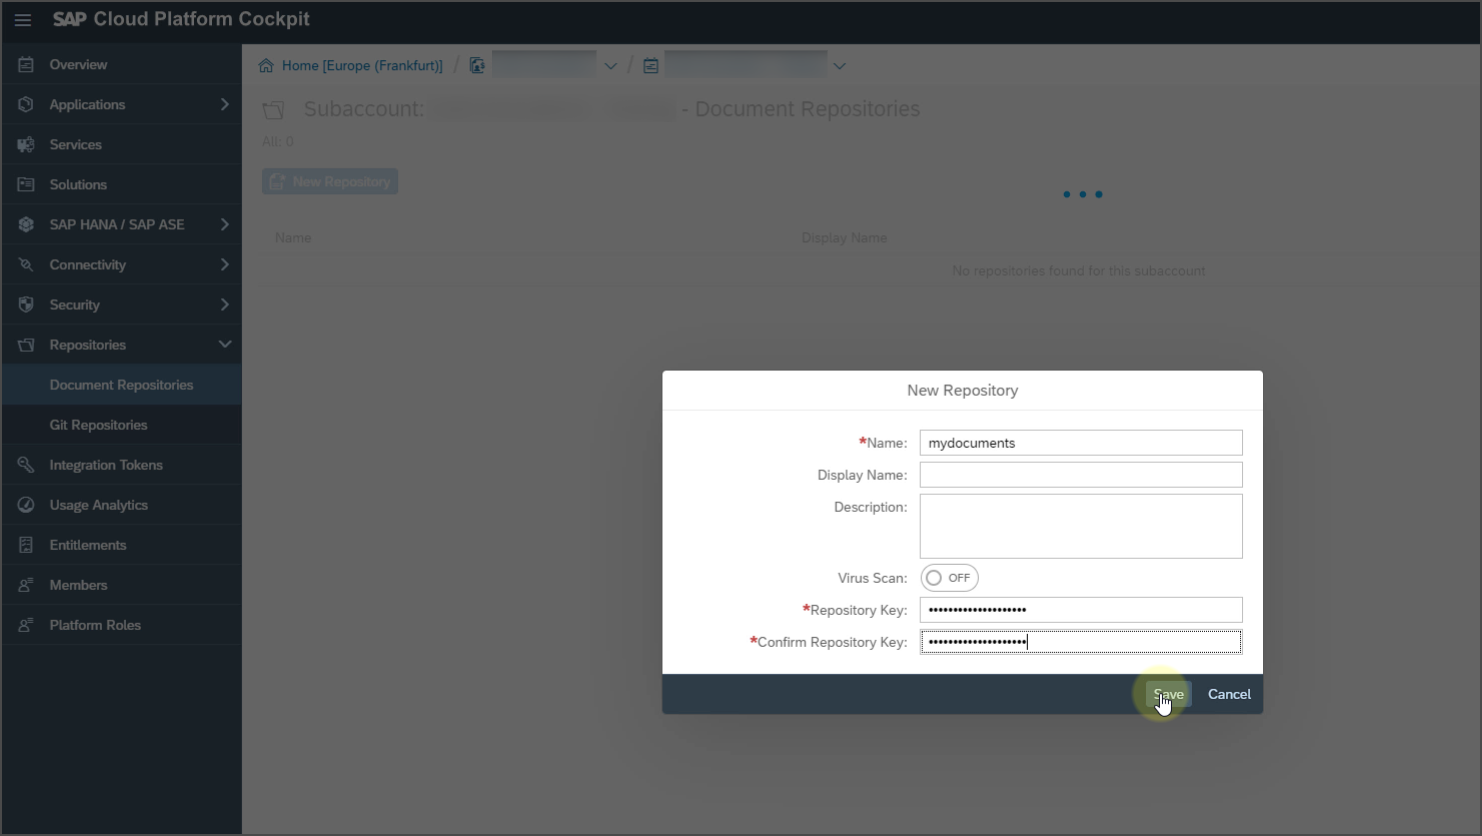Open Entitlements via its sidebar icon
Image resolution: width=1482 pixels, height=836 pixels.
coord(25,544)
